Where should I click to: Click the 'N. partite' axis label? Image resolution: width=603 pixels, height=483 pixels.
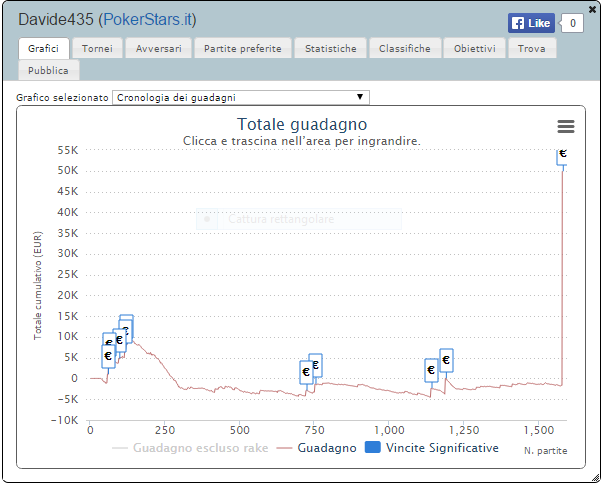tap(545, 451)
